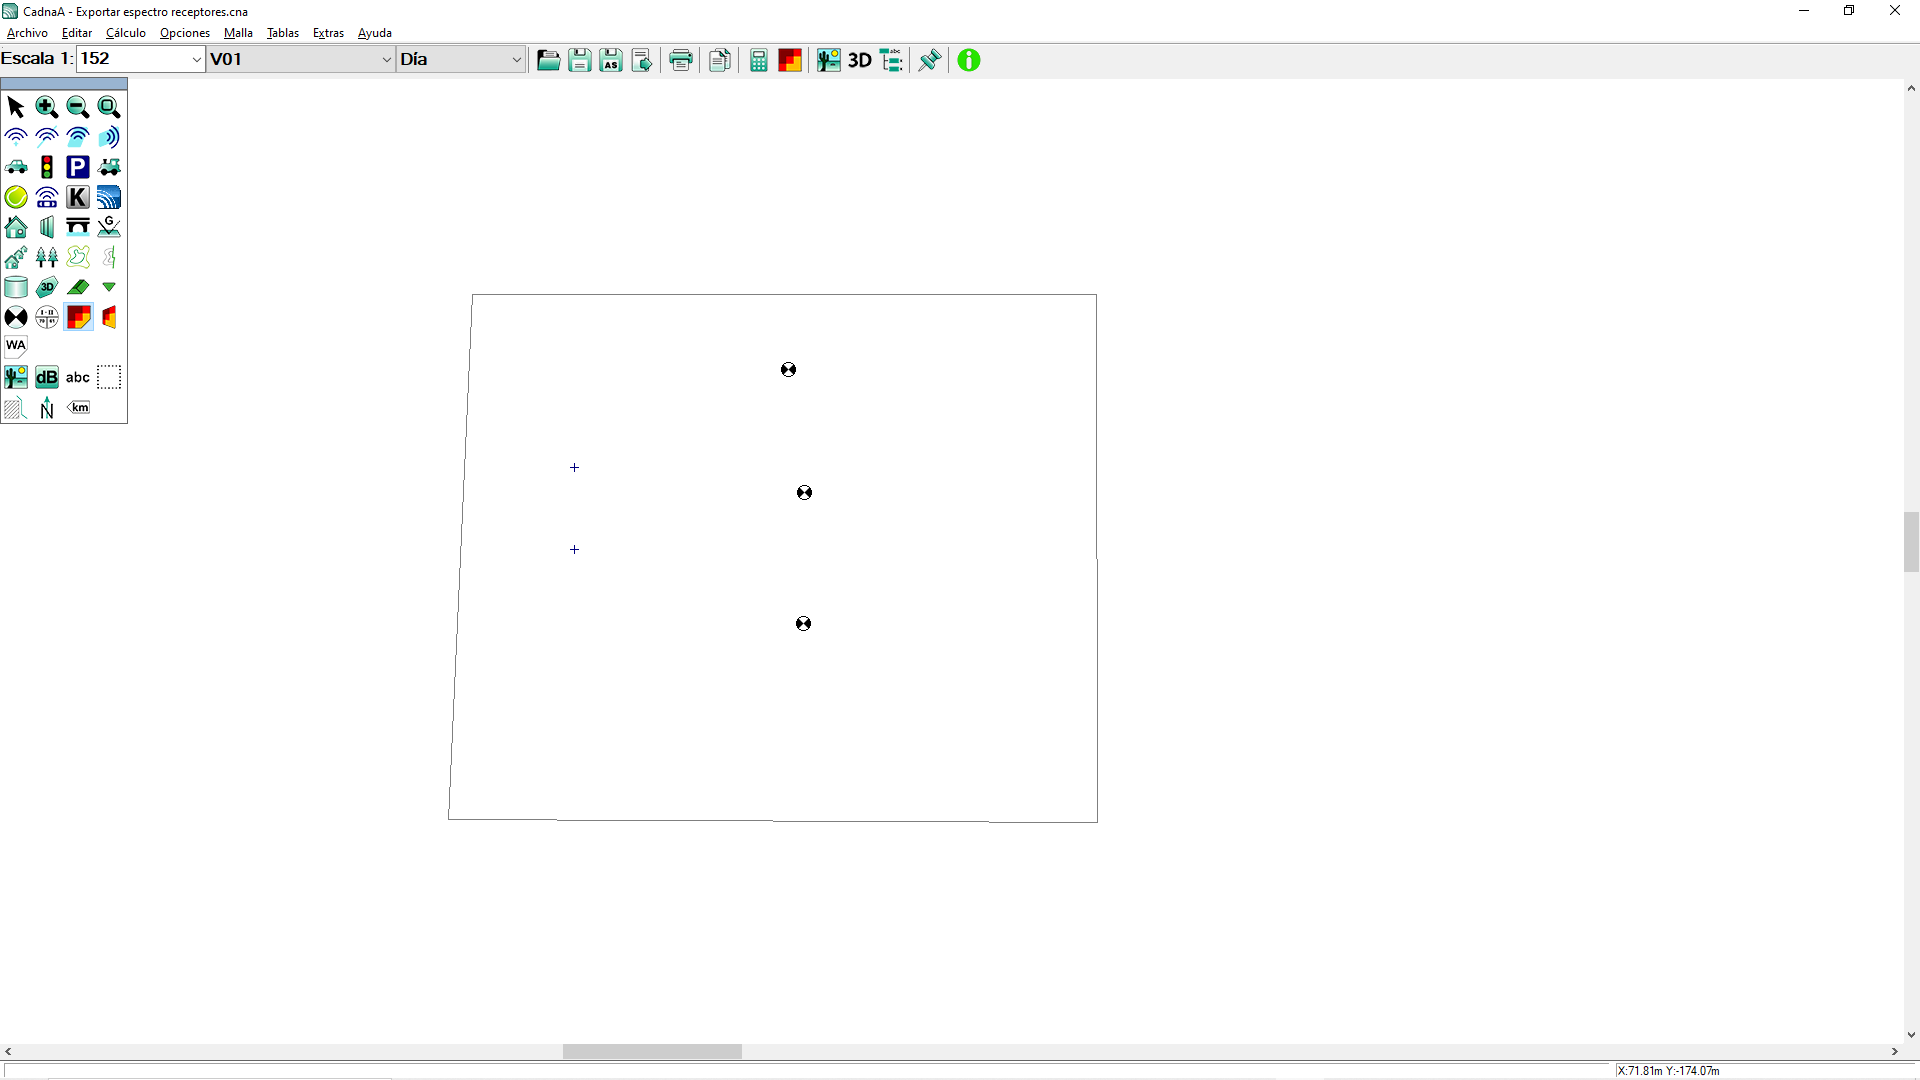
Task: Select the vertical area source tool
Action: pyautogui.click(x=109, y=137)
